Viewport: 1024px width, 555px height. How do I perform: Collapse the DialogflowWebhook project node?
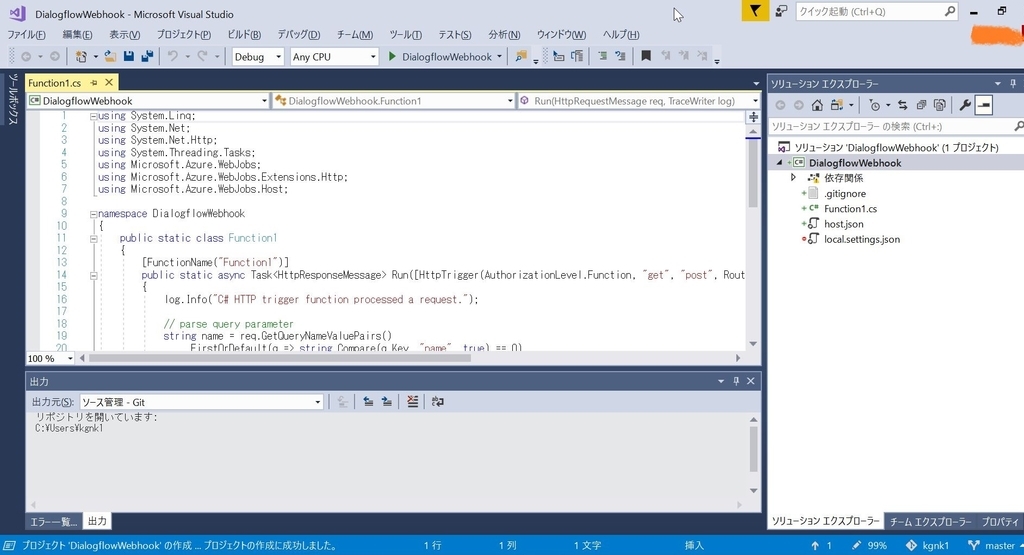(779, 163)
